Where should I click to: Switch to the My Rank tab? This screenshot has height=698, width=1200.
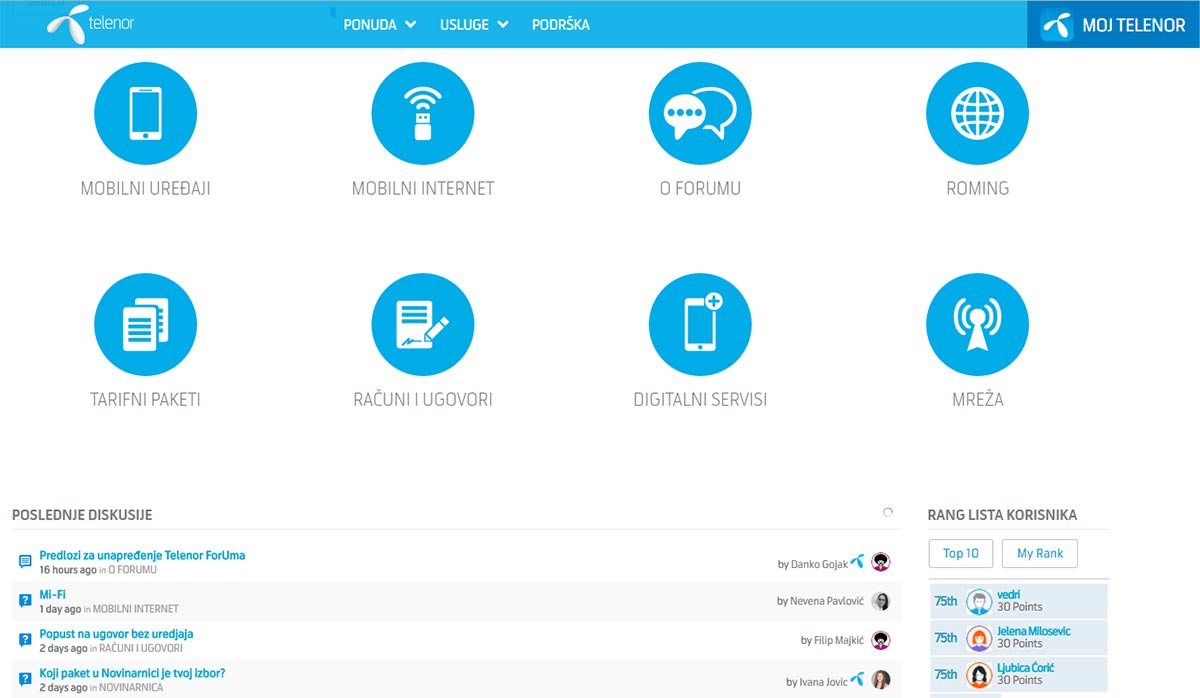[1040, 553]
